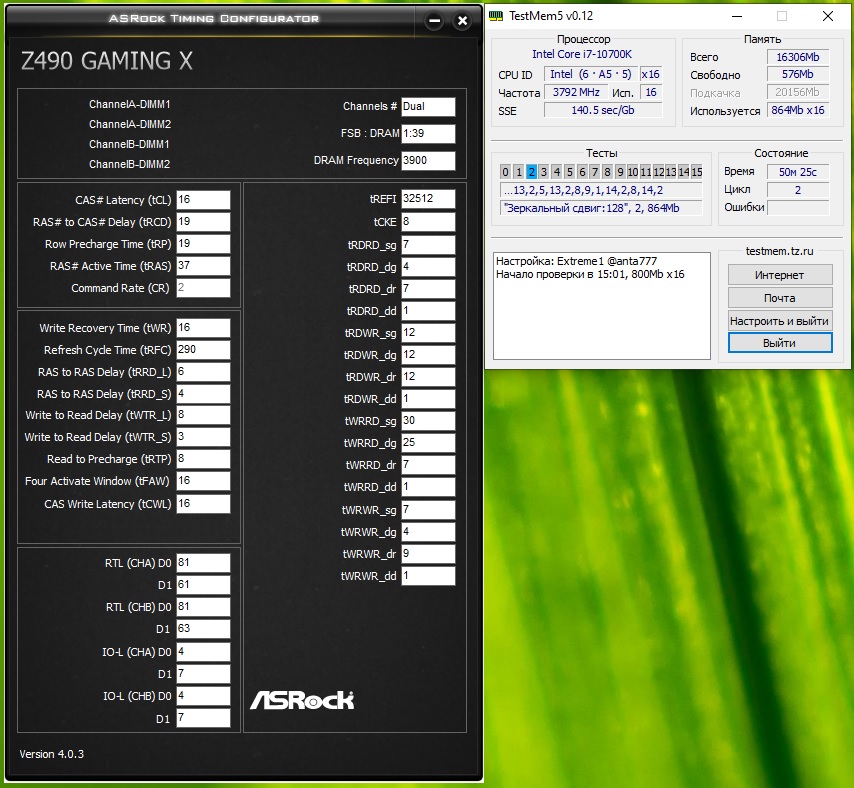Screen dimensions: 854x788
Task: Click the RAS# to CAS# Delay (tRCD) field
Action: point(203,222)
